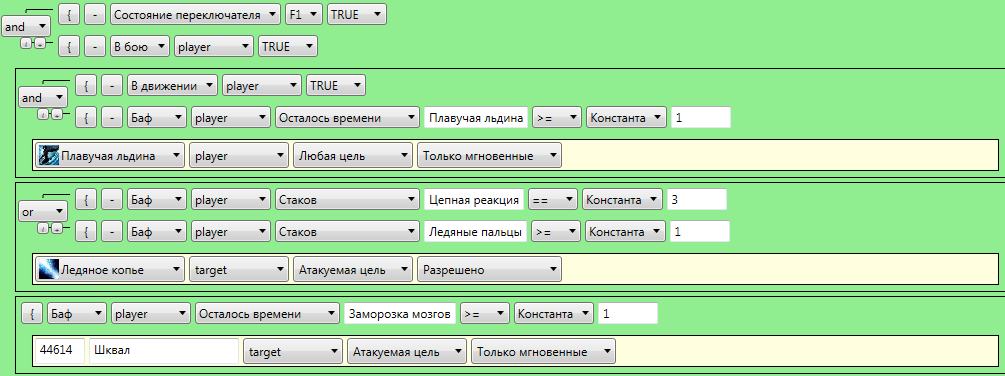
Task: Open TRUE dropdown in В бою row
Action: pos(287,47)
